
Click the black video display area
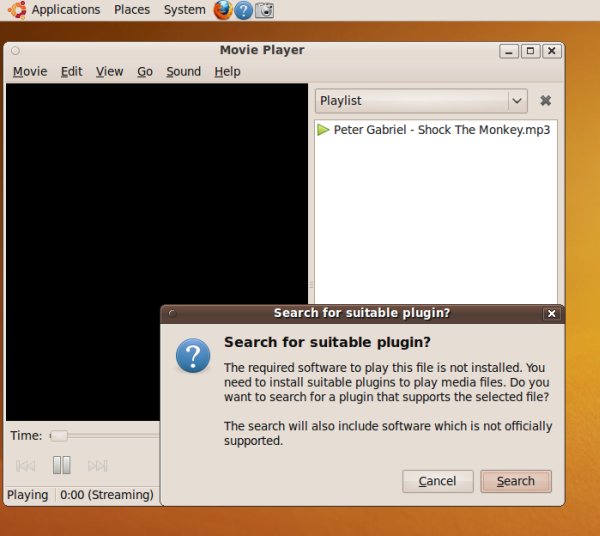click(x=157, y=194)
